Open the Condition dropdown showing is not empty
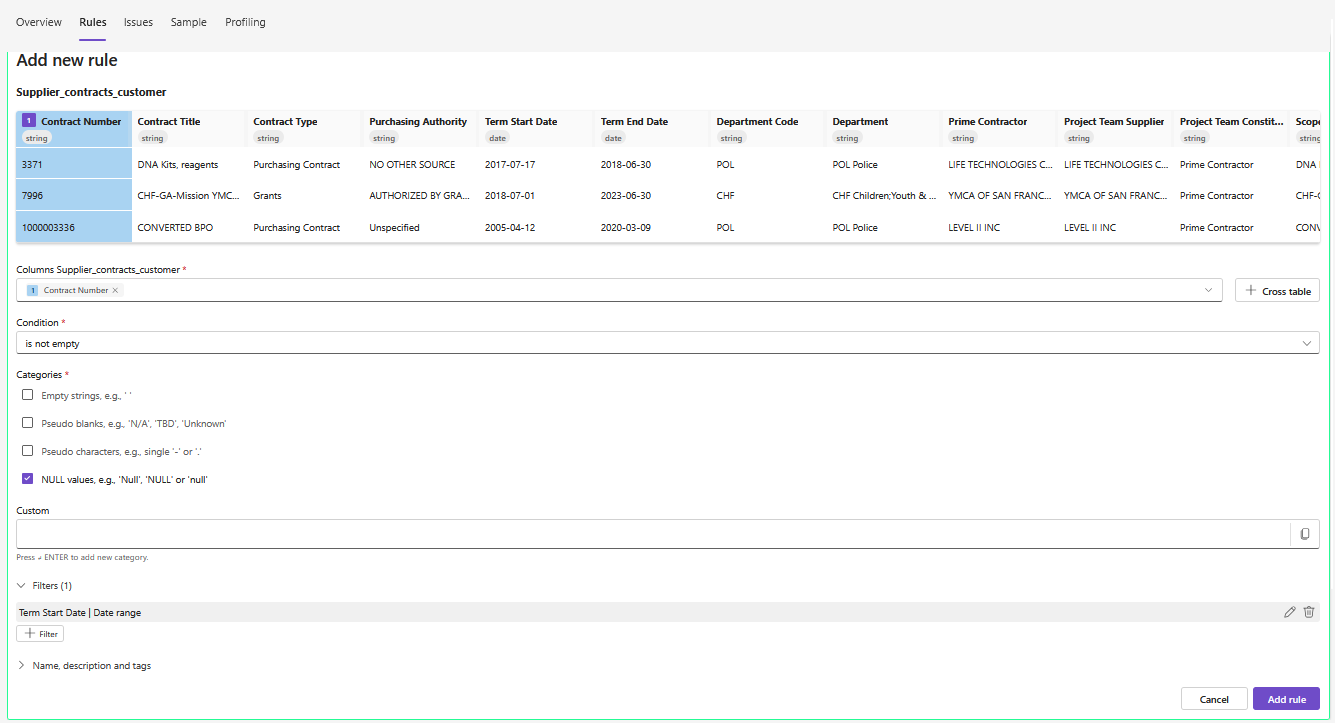This screenshot has width=1335, height=723. click(667, 343)
